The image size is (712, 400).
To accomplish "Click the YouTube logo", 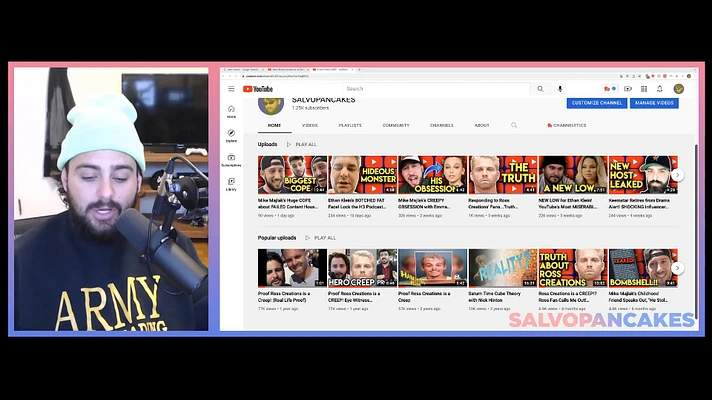I will click(x=257, y=89).
